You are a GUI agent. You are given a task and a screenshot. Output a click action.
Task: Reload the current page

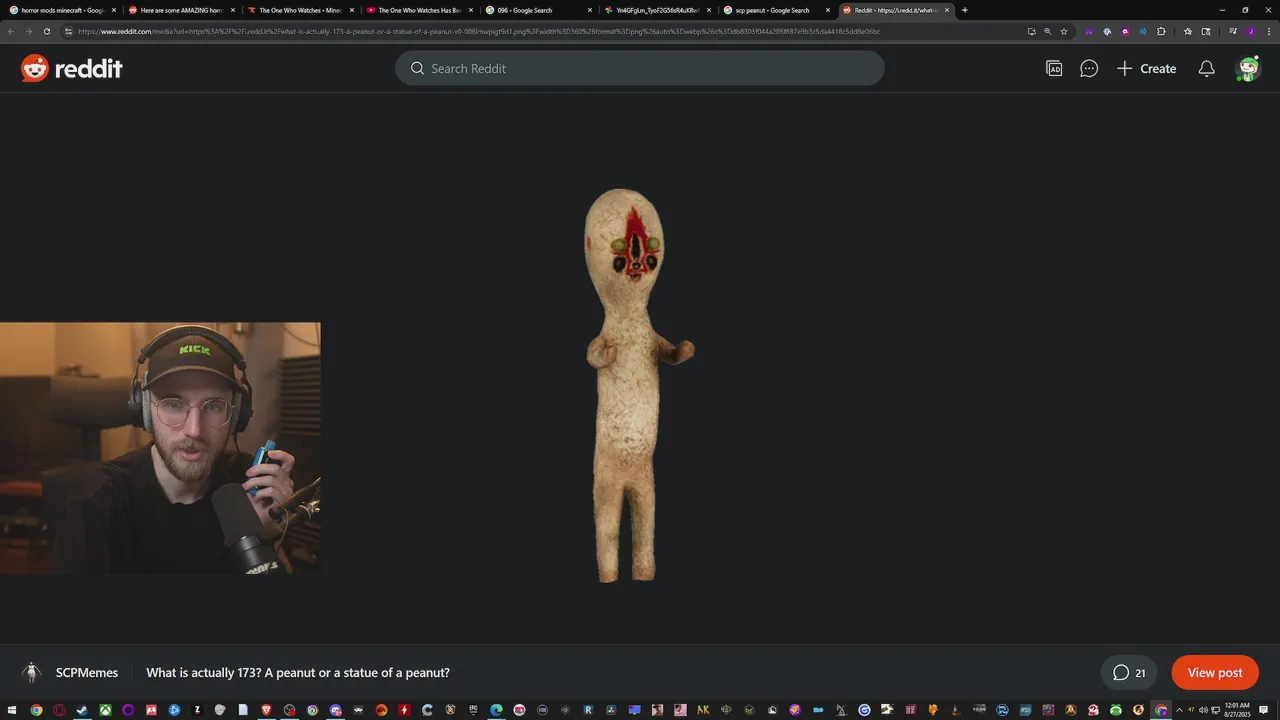tap(47, 31)
